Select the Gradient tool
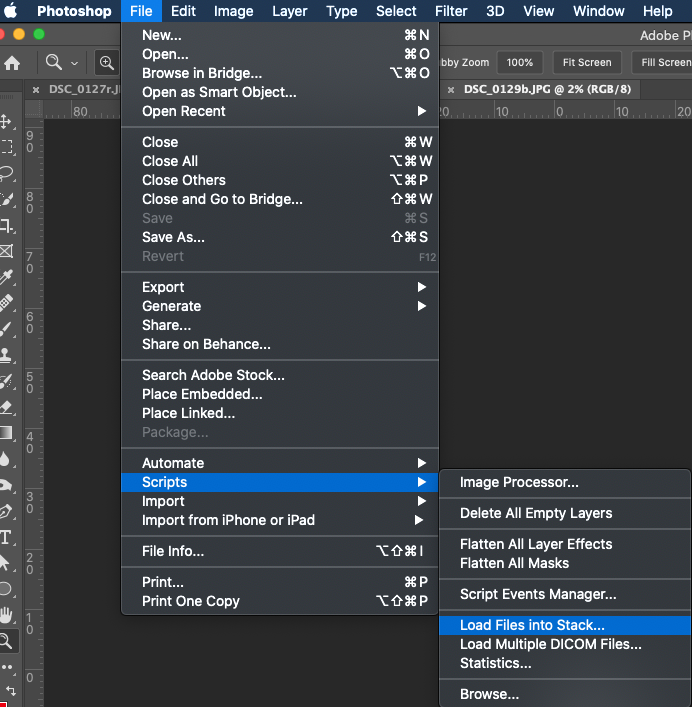The width and height of the screenshot is (692, 707). click(7, 433)
